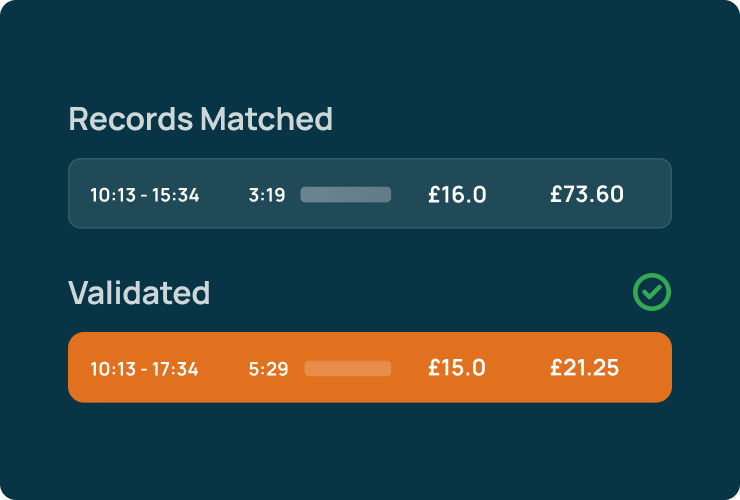The image size is (740, 500).
Task: Click the 10:13 - 15:34 time range
Action: pyautogui.click(x=145, y=195)
